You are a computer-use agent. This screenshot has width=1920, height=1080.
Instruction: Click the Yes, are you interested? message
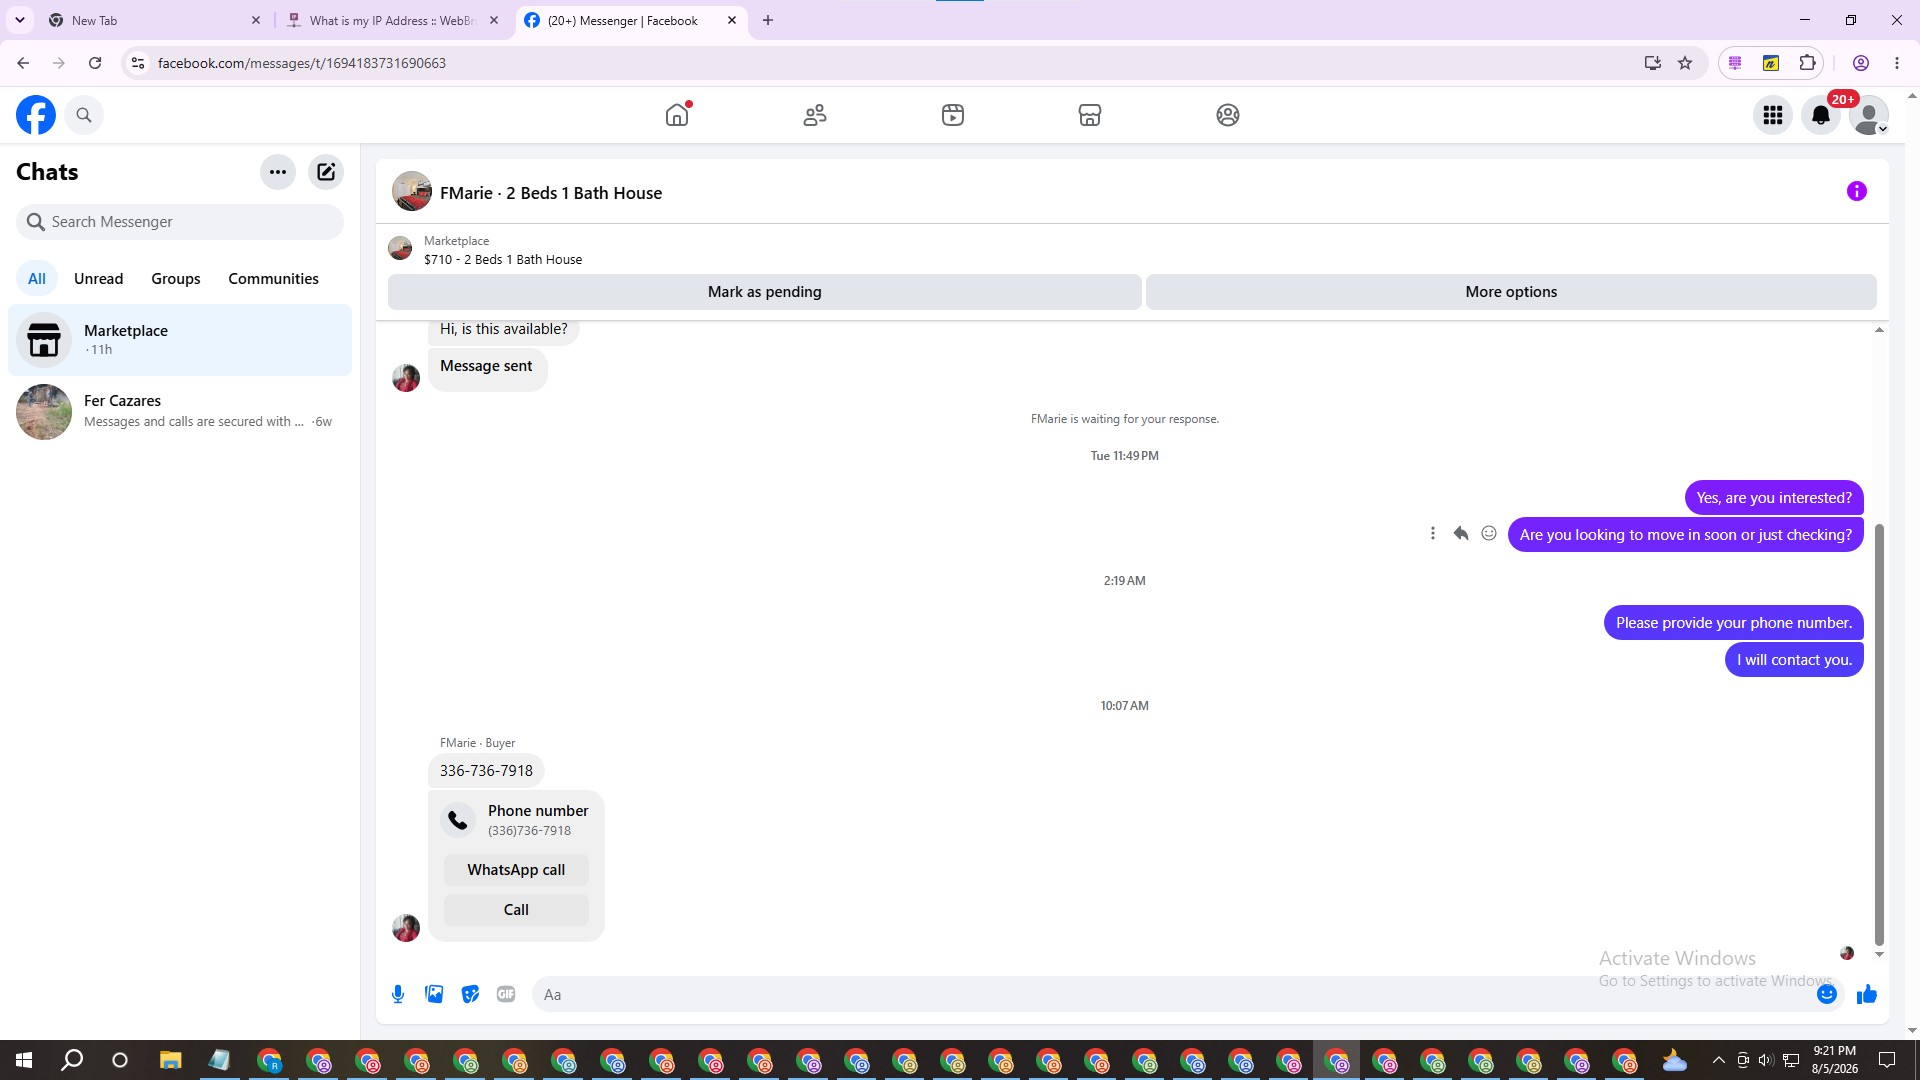1774,498
